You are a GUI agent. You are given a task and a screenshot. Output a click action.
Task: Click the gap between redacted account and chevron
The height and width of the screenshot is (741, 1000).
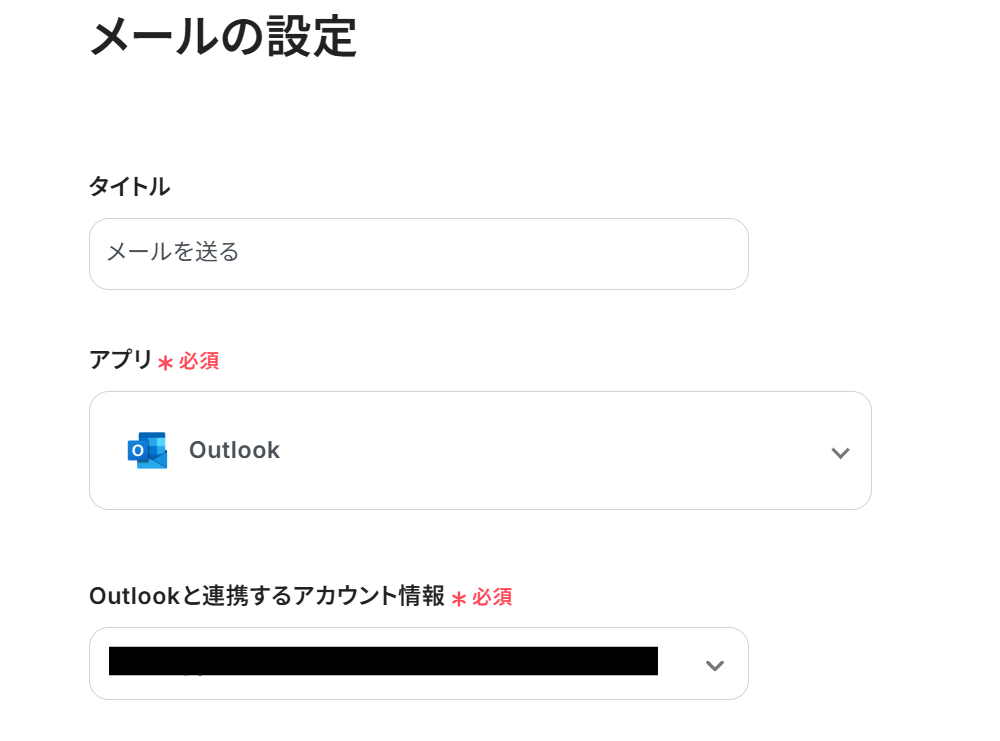click(x=680, y=664)
